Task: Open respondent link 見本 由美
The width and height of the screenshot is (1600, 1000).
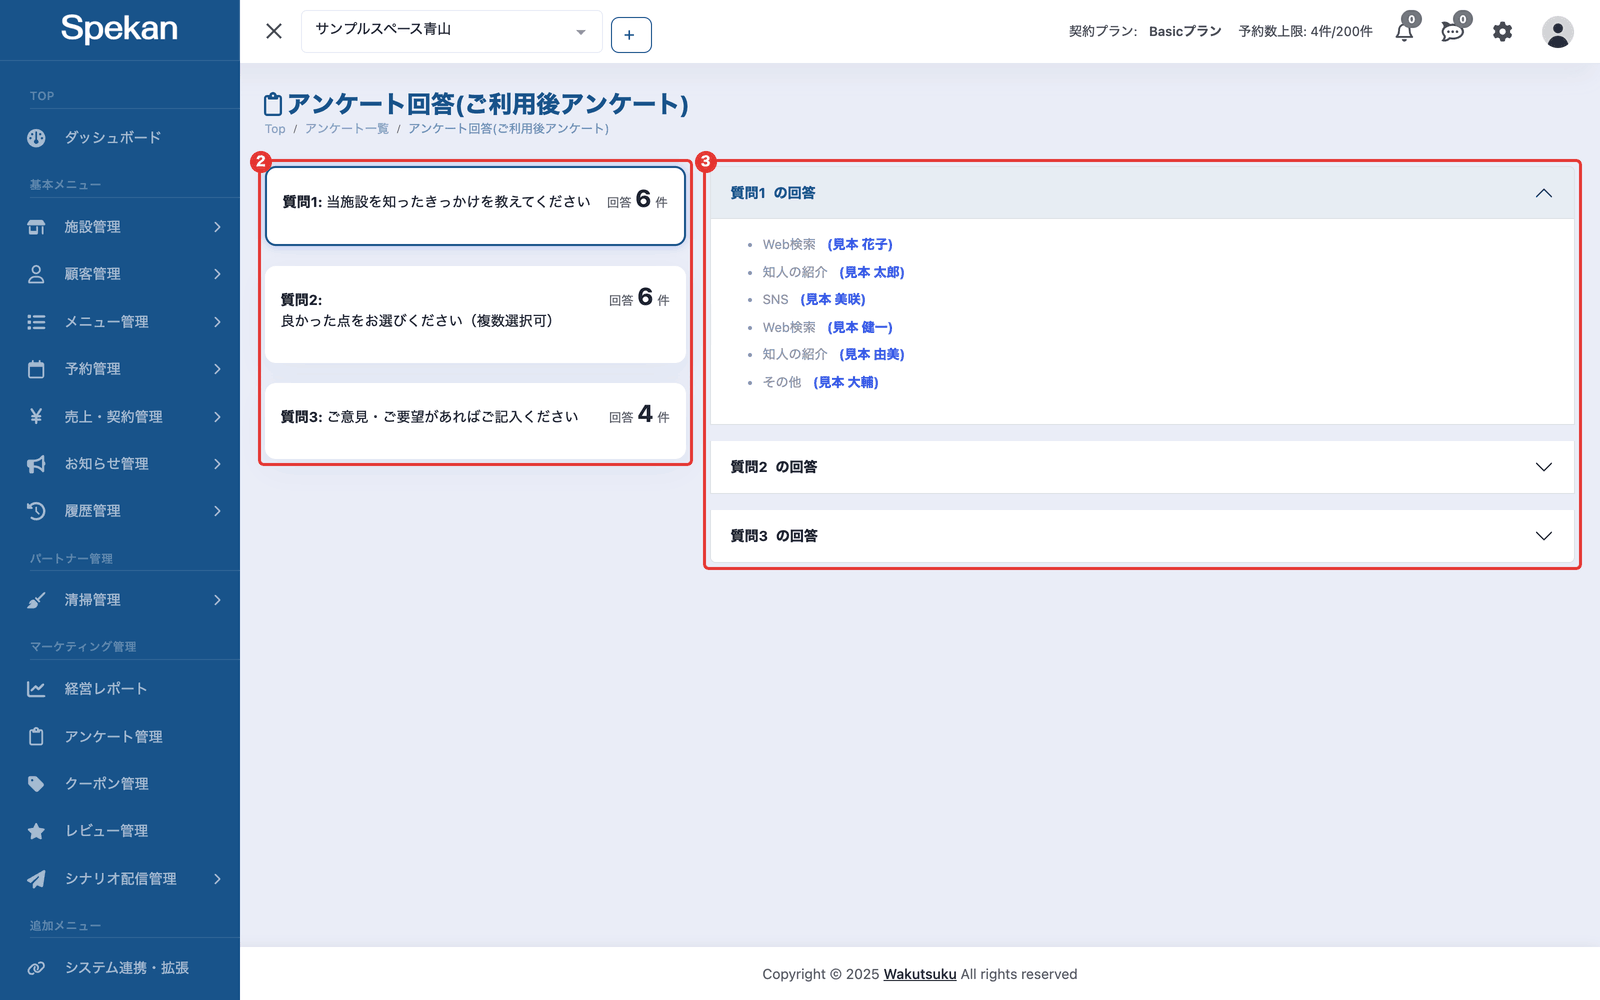Action: (x=872, y=355)
